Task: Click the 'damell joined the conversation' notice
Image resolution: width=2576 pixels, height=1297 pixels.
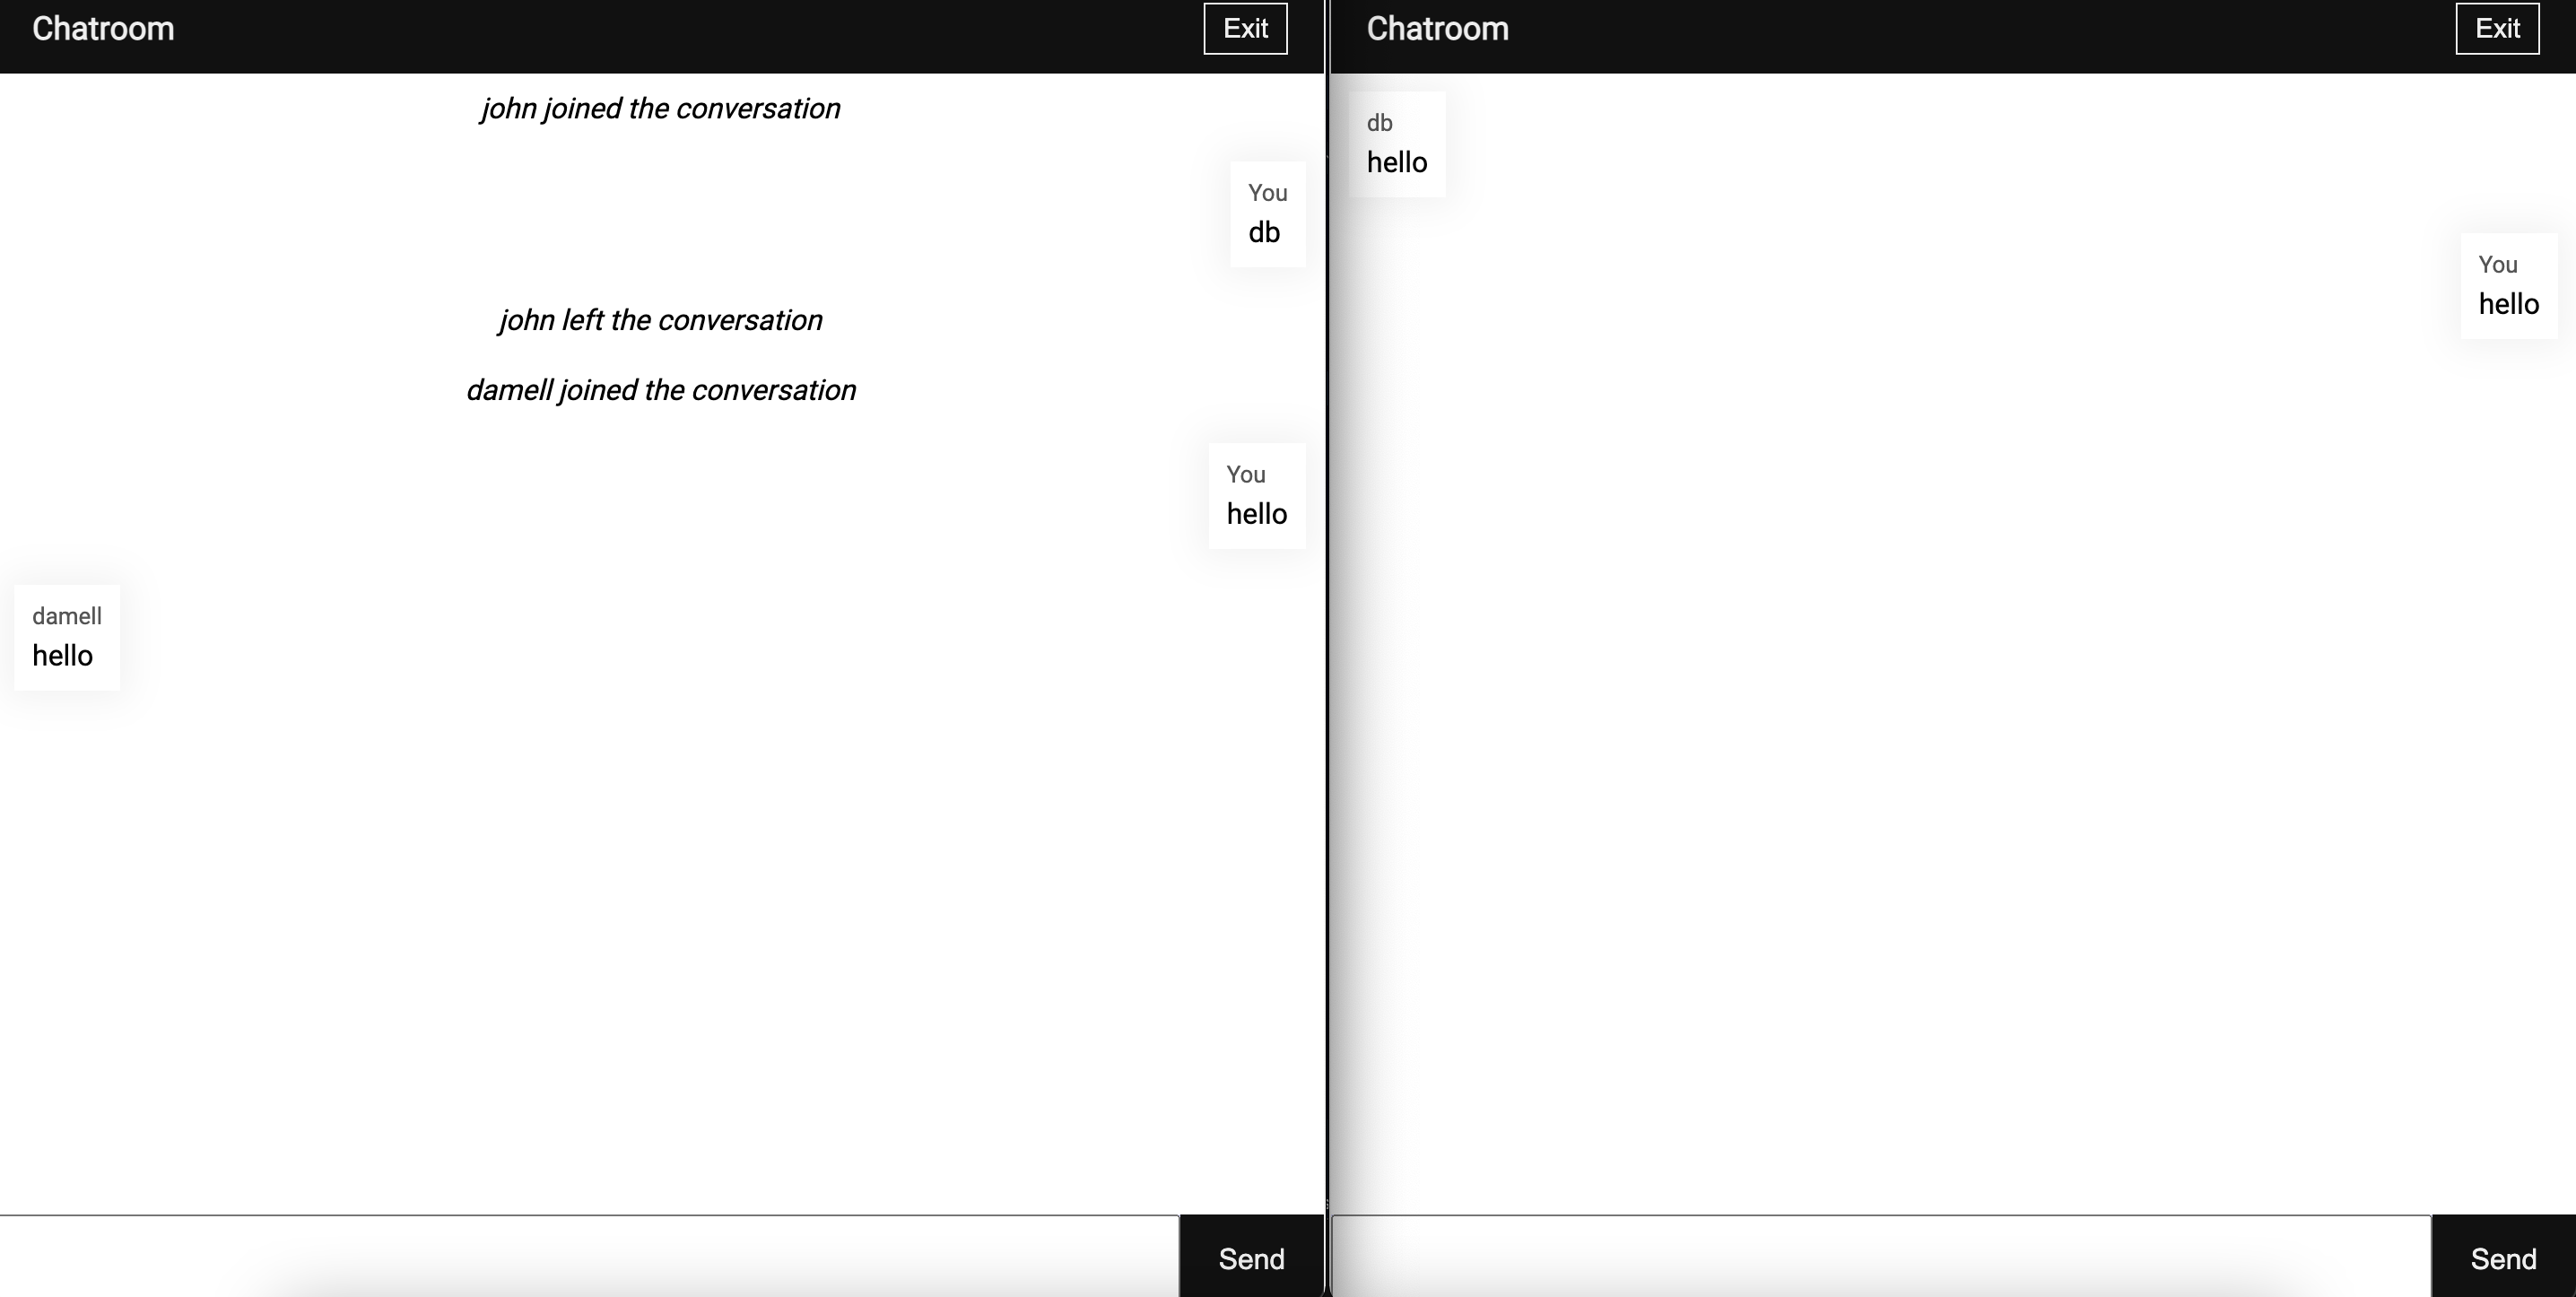Action: coord(661,389)
